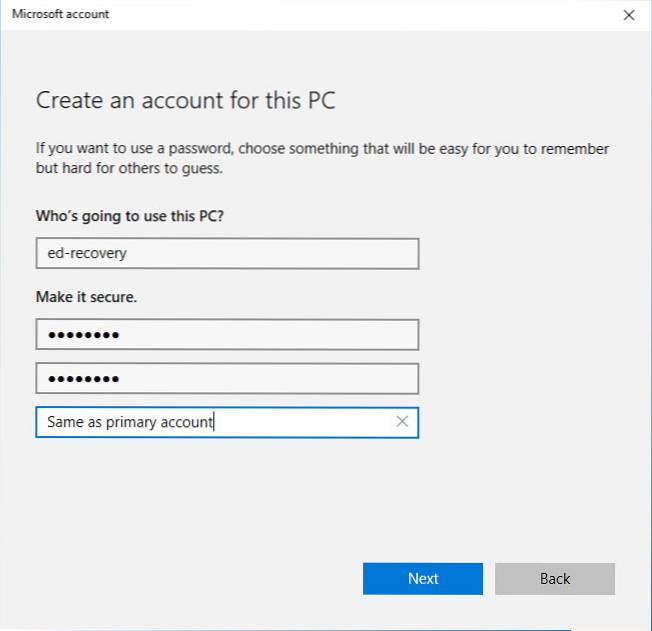Click the "but hard for others to guess." line

point(129,169)
